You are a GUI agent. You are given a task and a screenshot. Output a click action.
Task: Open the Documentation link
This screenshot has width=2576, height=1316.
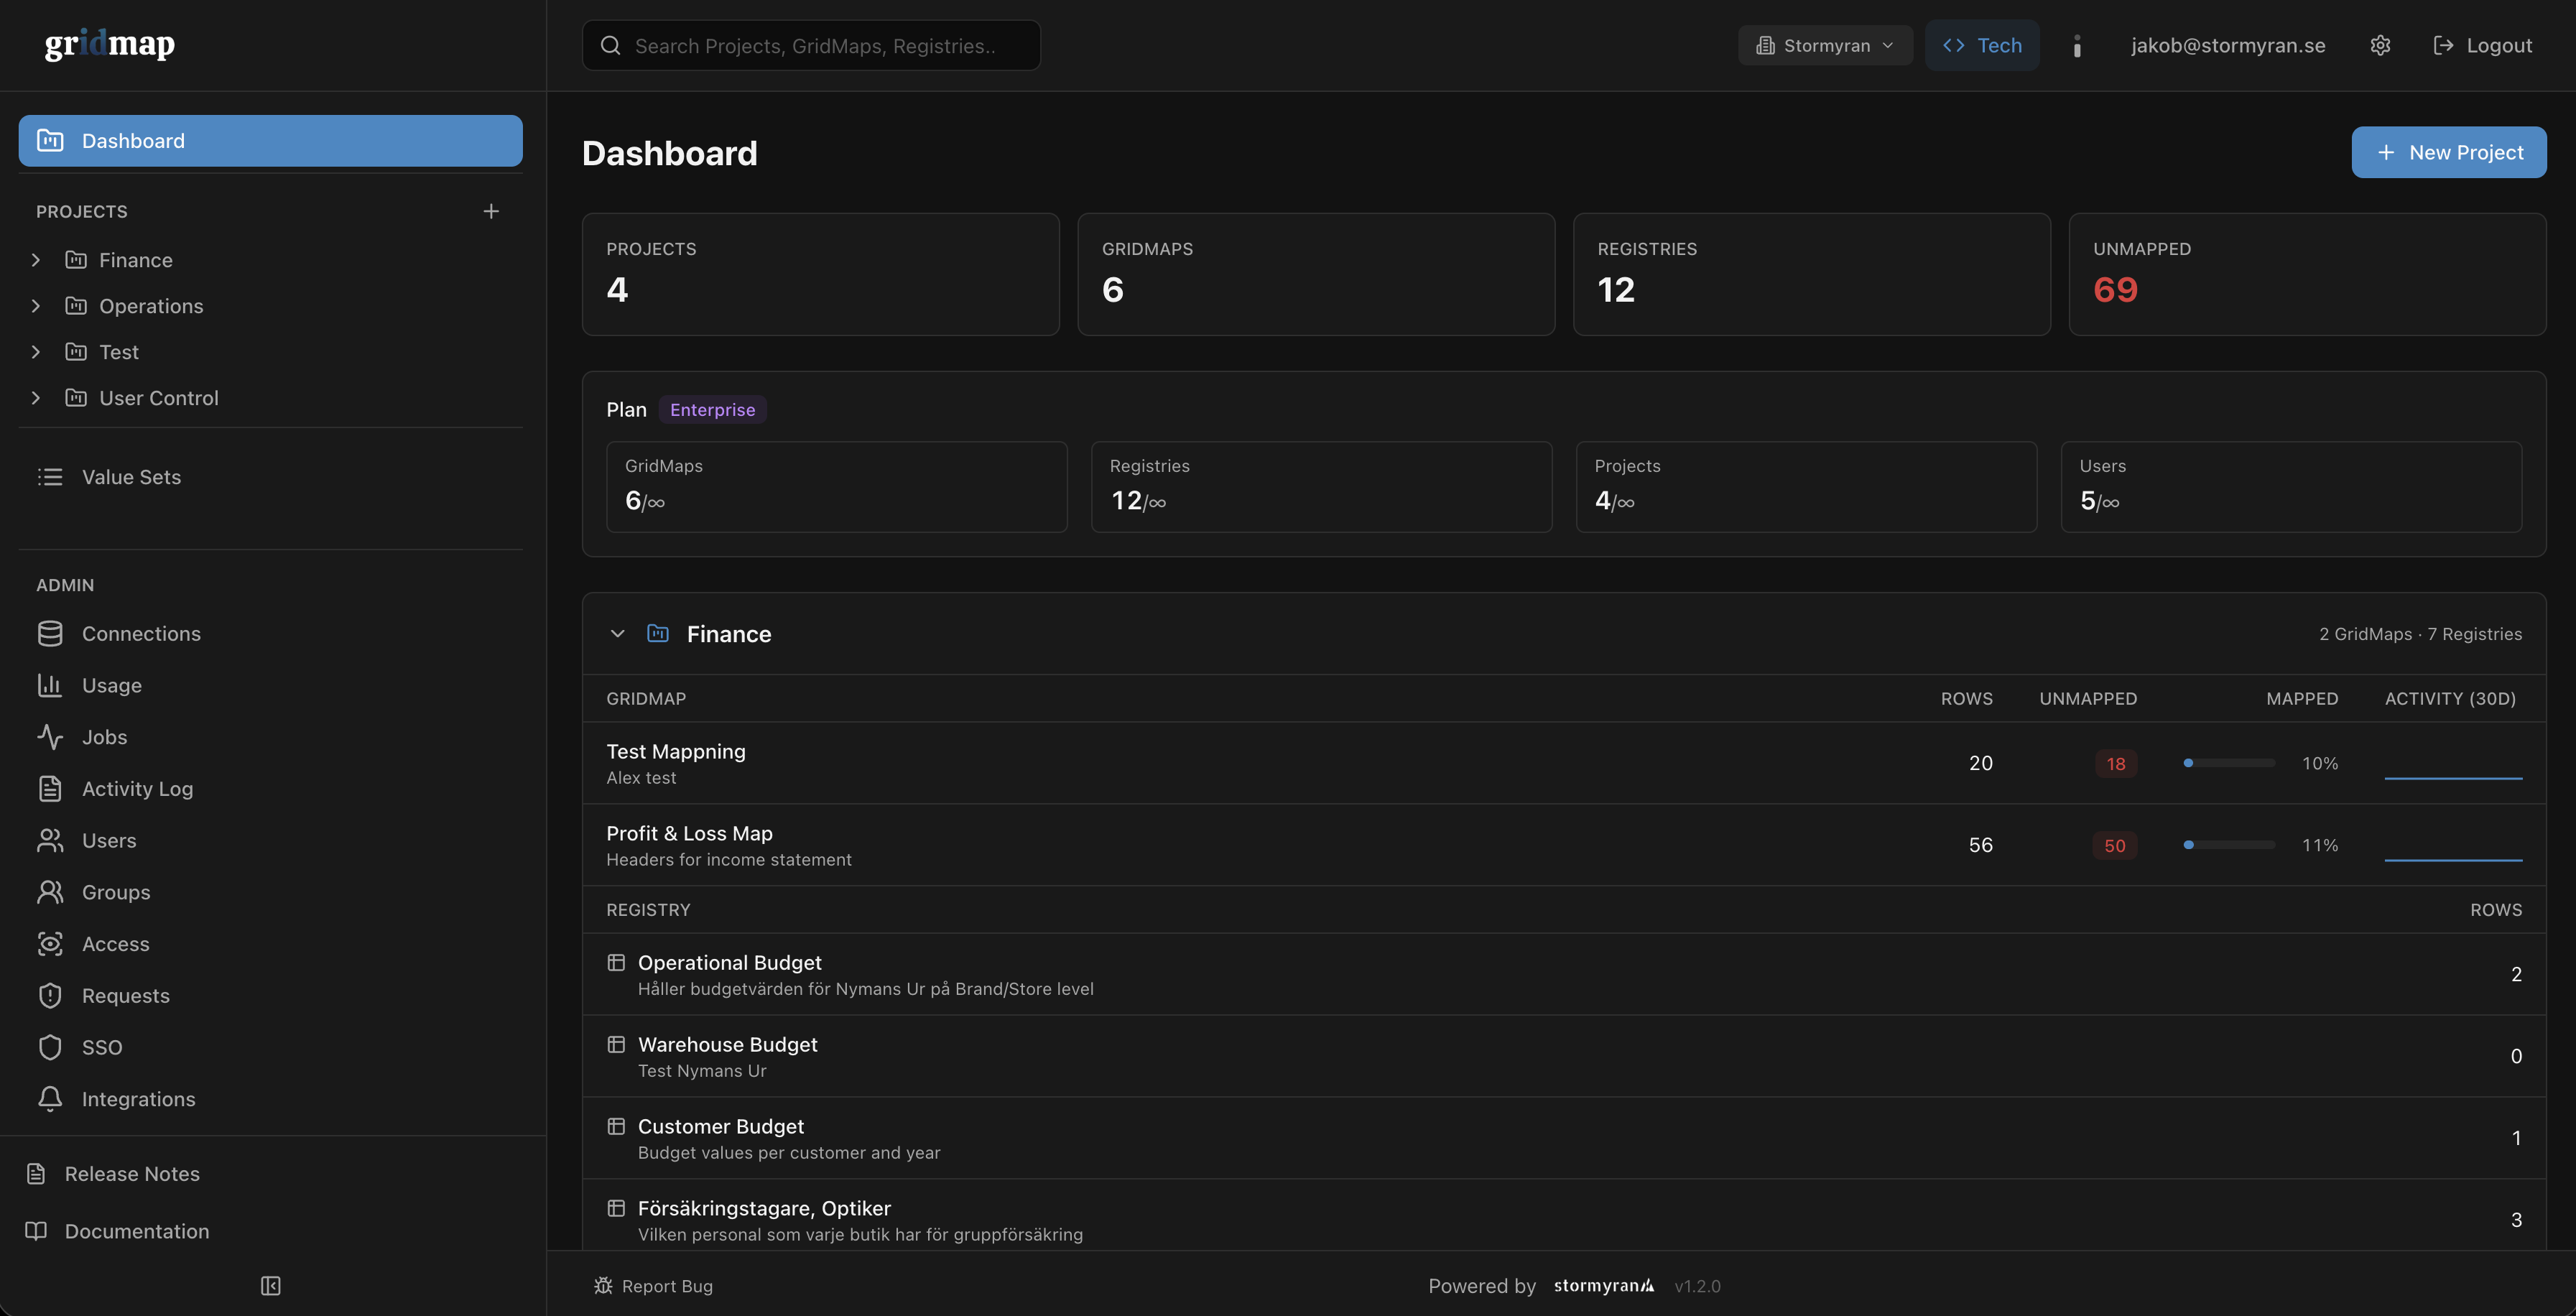(x=118, y=1231)
